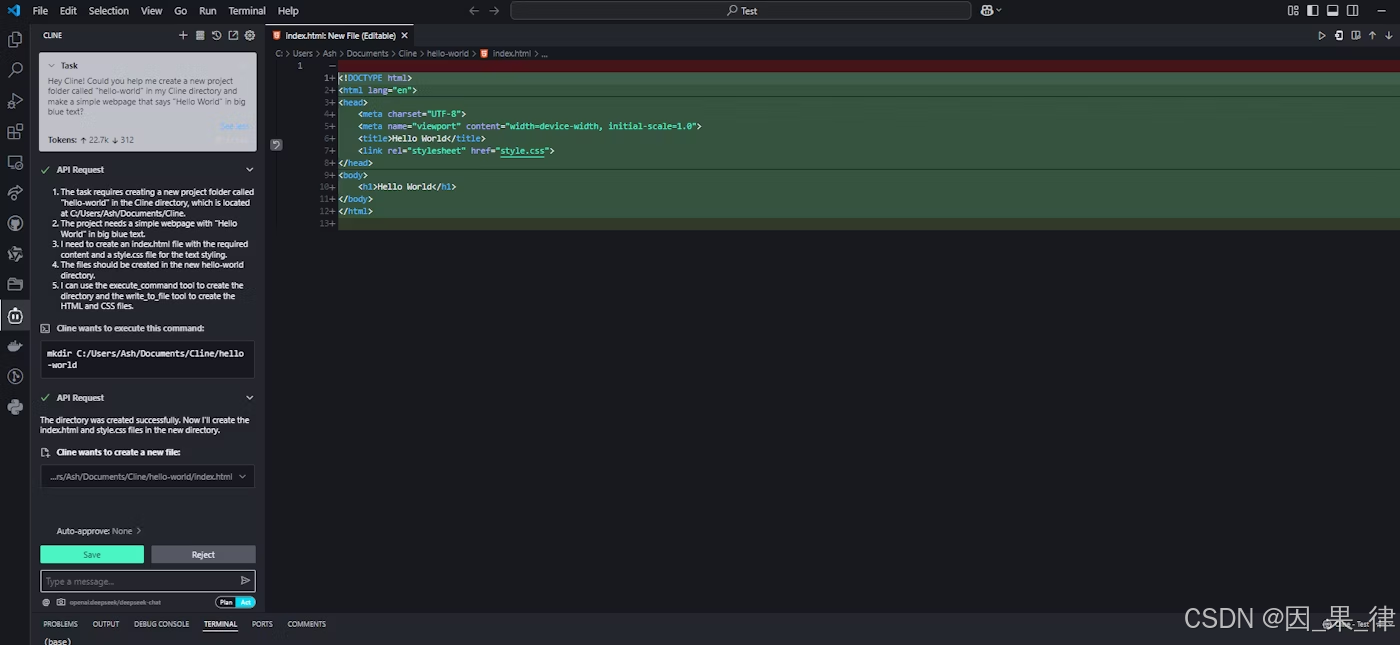Expand Auto-approve options
Screen dimensions: 1400x645
click(99, 531)
